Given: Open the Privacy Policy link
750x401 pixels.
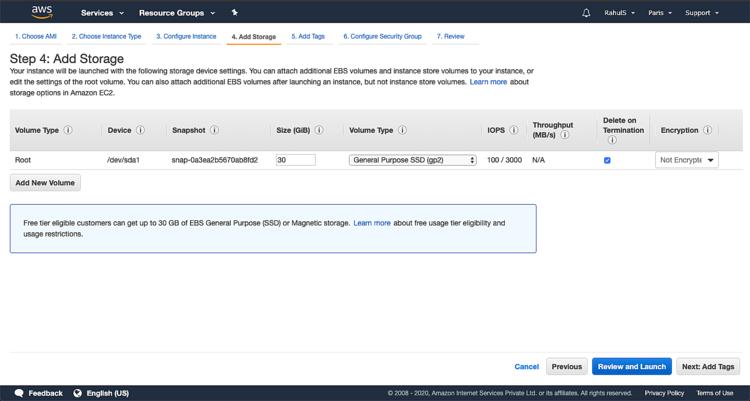Looking at the screenshot, I should pos(664,393).
